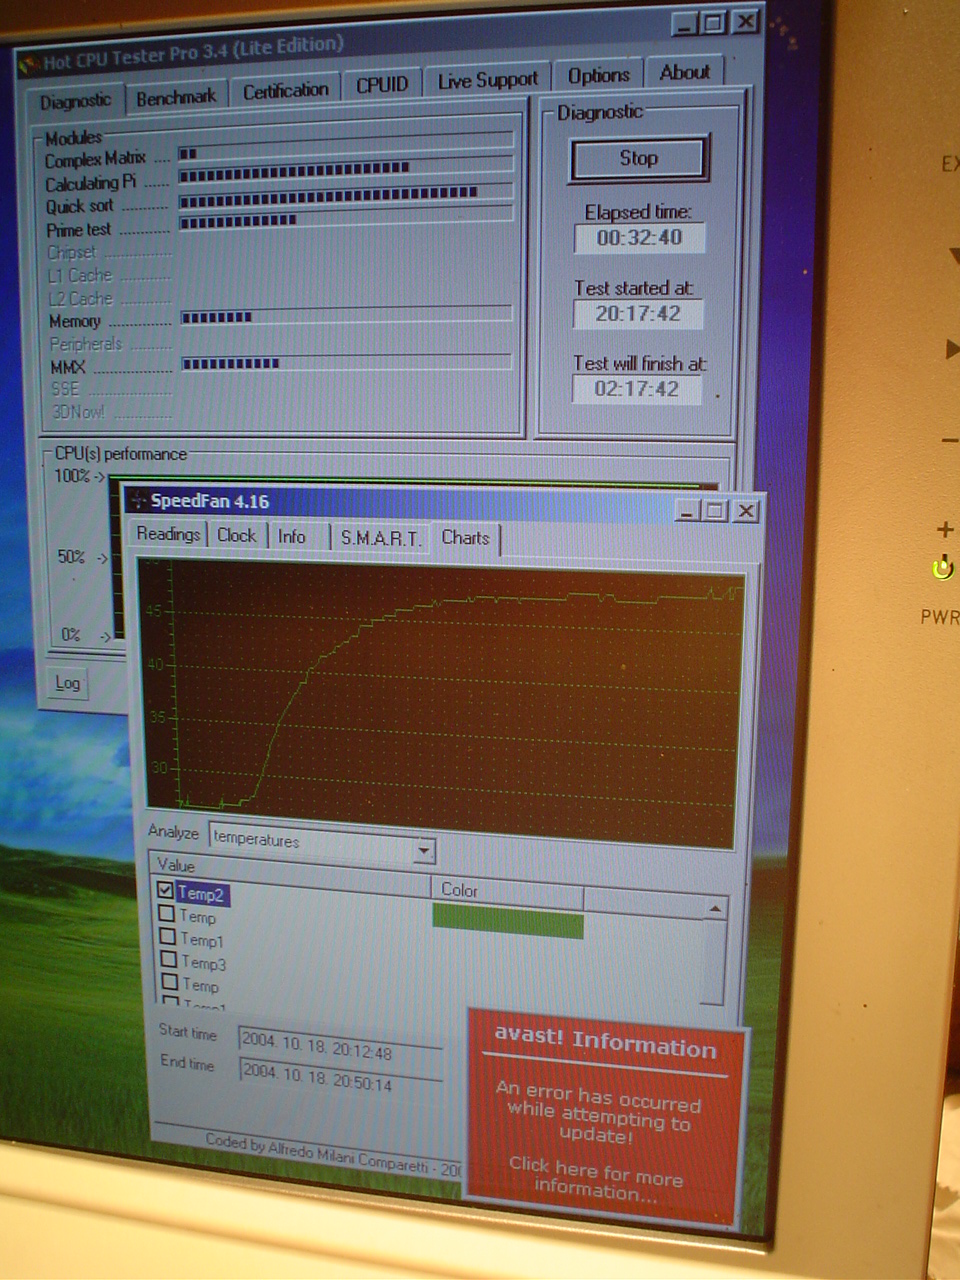This screenshot has height=1280, width=960.
Task: Stop the running diagnostic test
Action: [x=639, y=158]
